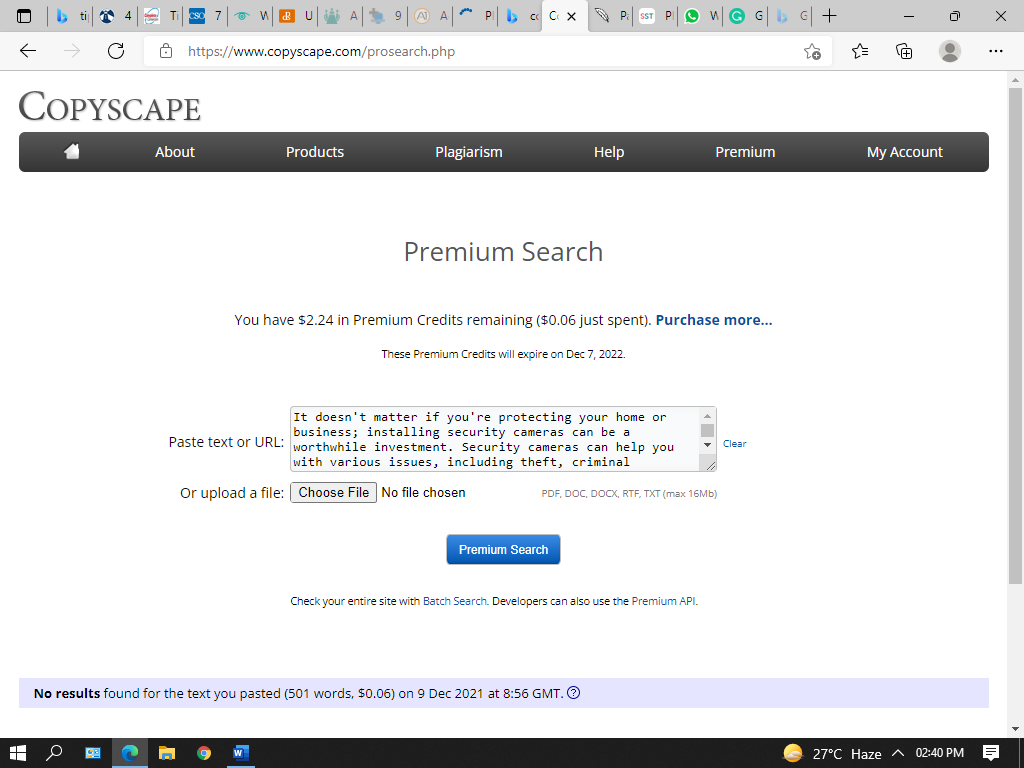
Task: Click the Choose File button
Action: 334,492
